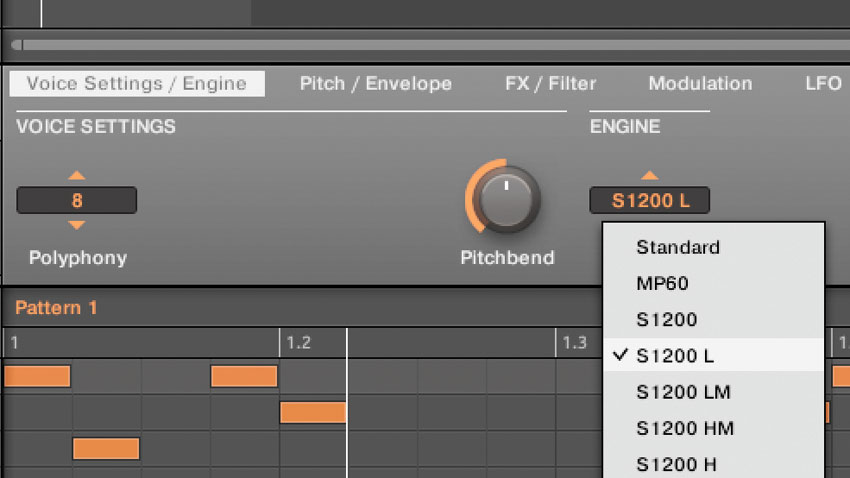
Task: Switch to the LFO tab
Action: coord(823,84)
